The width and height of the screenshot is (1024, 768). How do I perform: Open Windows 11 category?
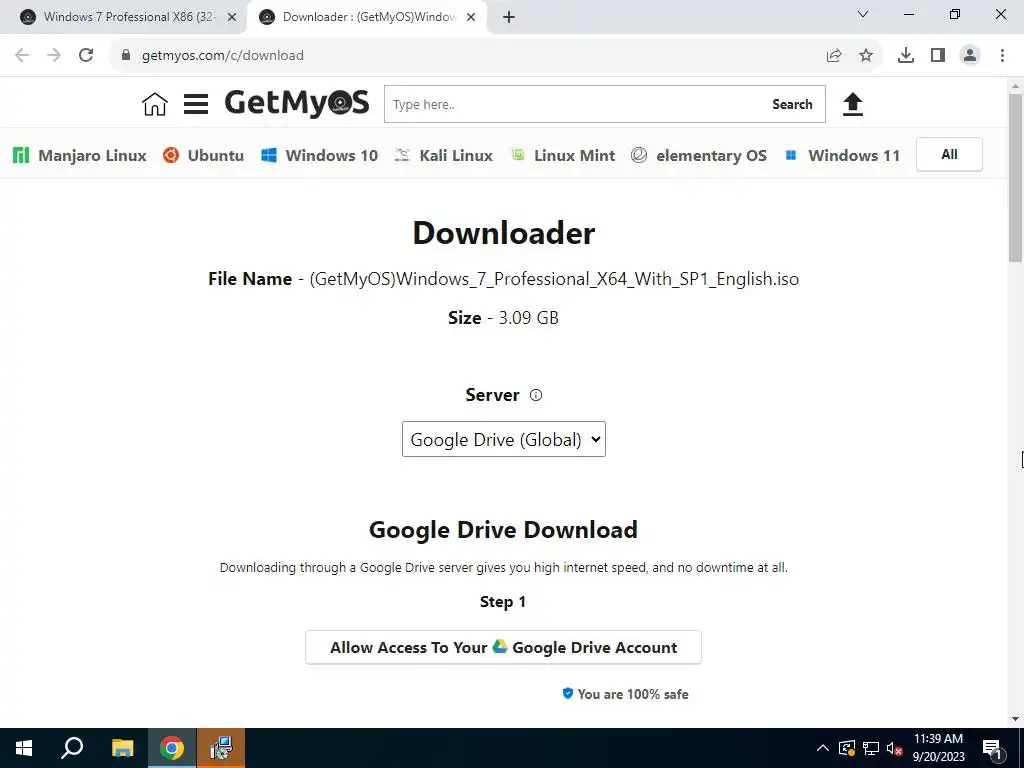click(842, 155)
